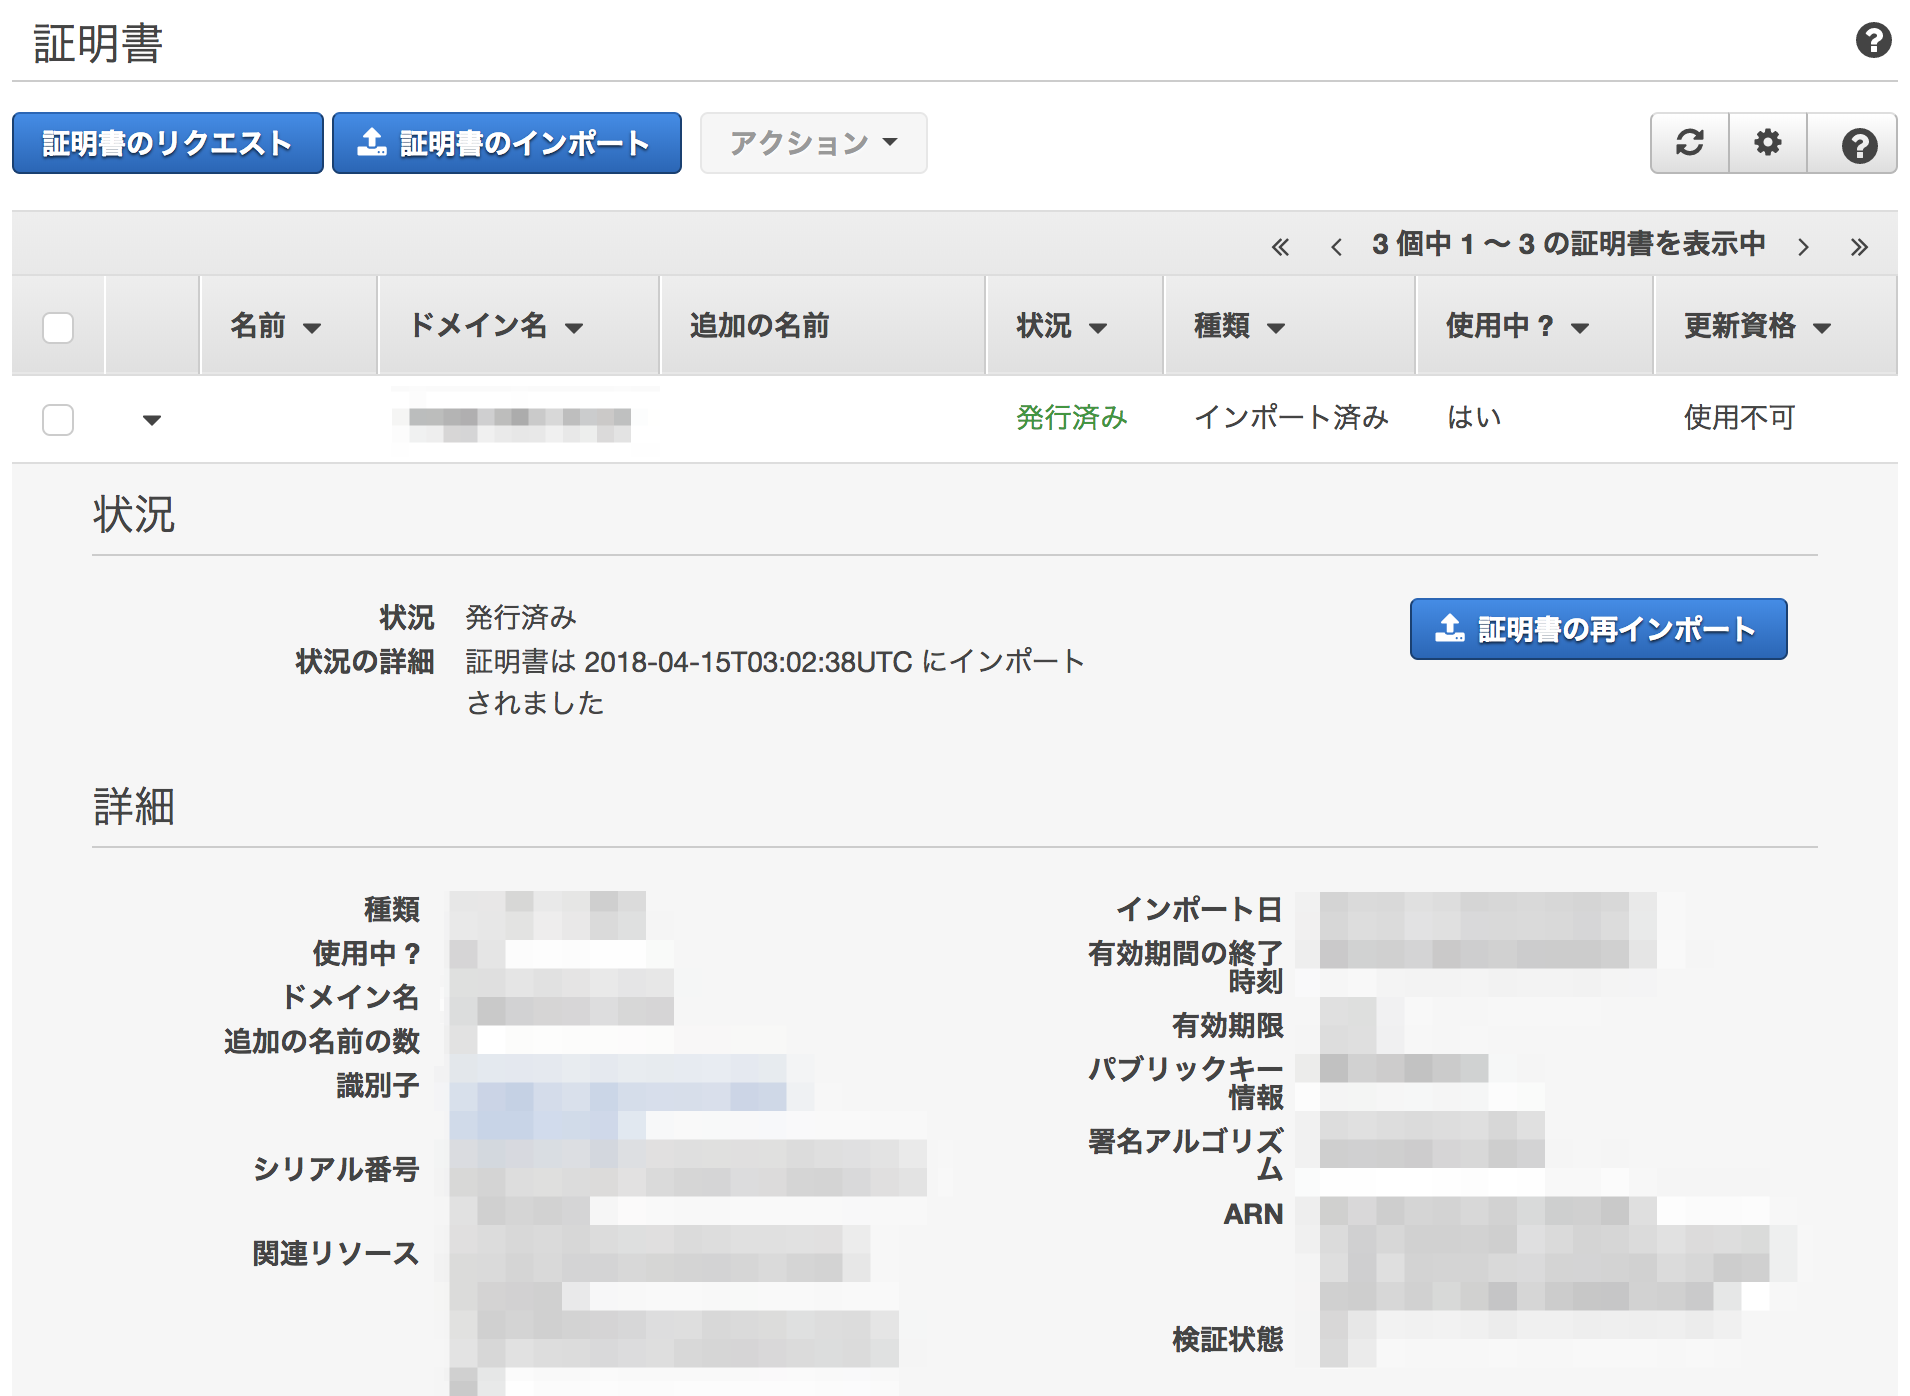Open the settings gear icon
The width and height of the screenshot is (1910, 1396).
(1768, 143)
